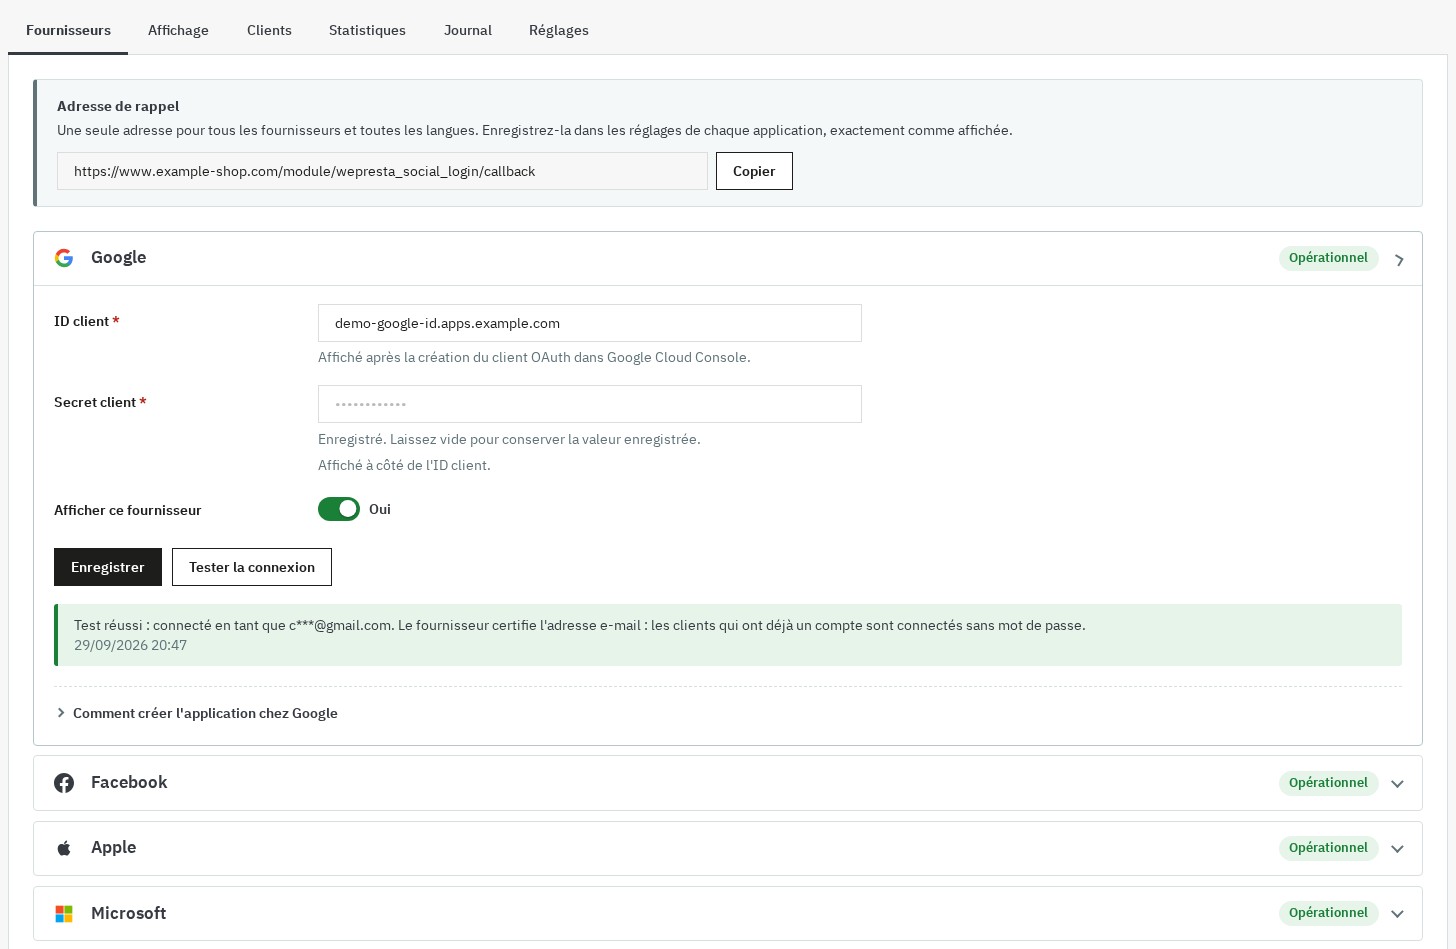Click the 'Affiché à côté de l'ID client' hint
Screen dimensions: 1456x949
404,465
